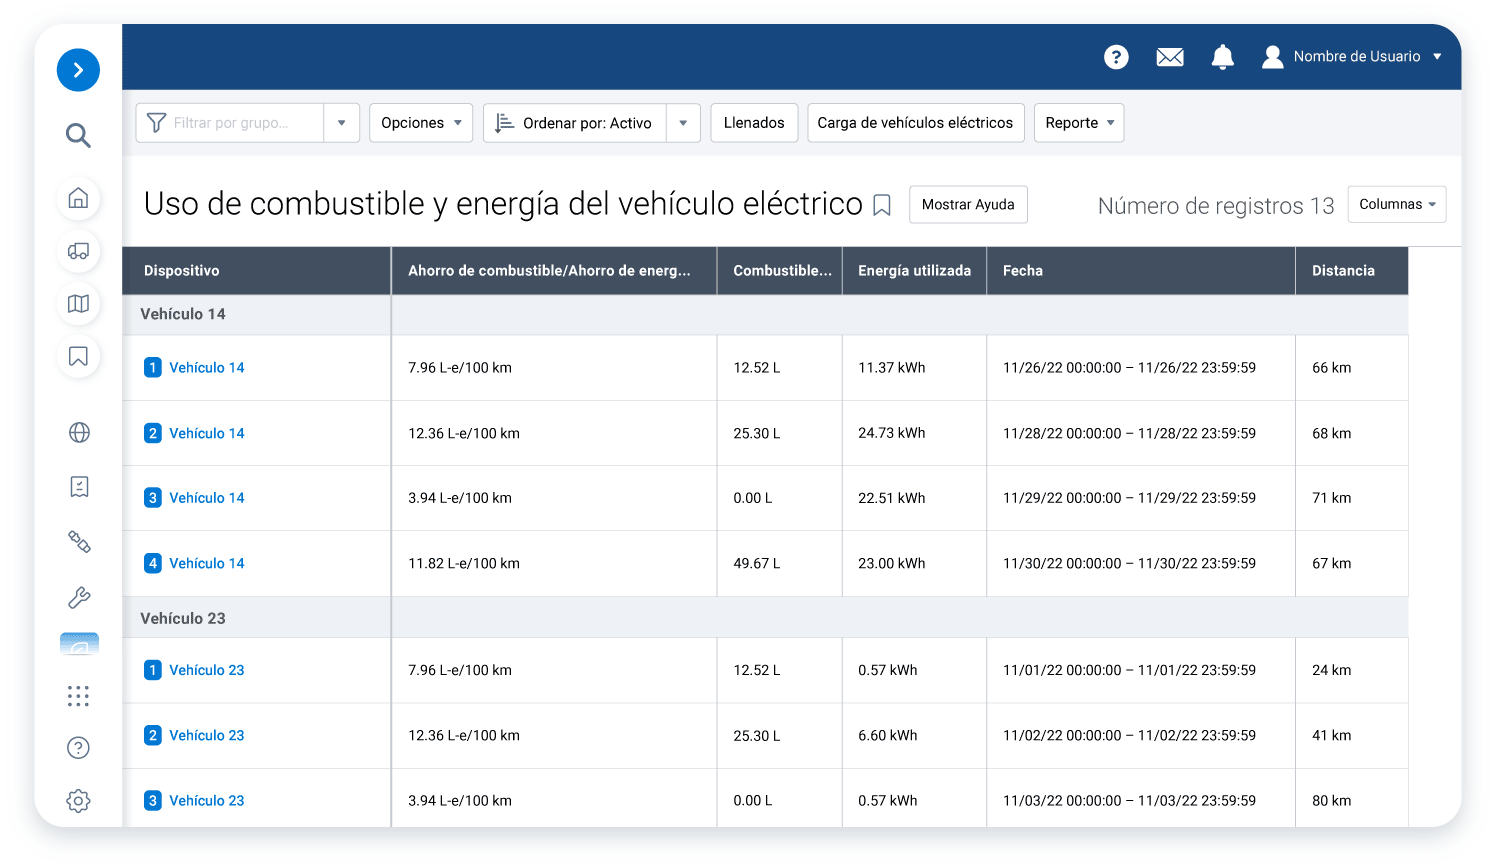The height and width of the screenshot is (866, 1496).
Task: Expand the sidebar with the blue arrow button
Action: [78, 70]
